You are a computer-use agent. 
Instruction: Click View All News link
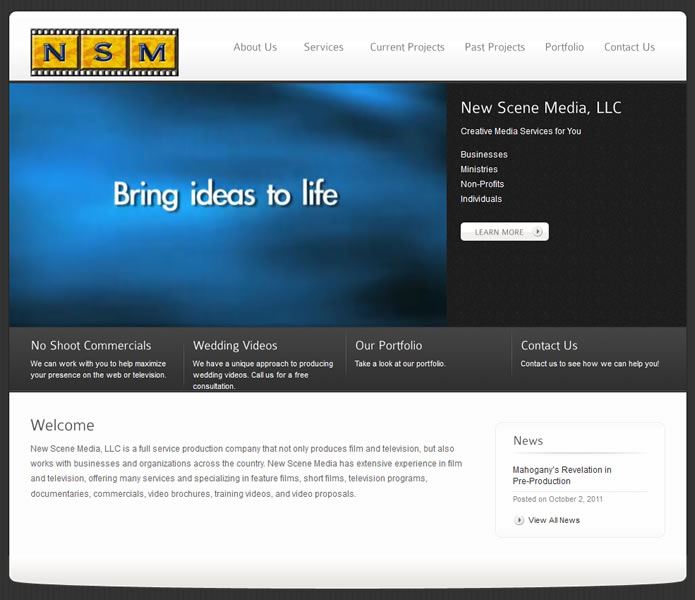click(x=554, y=520)
